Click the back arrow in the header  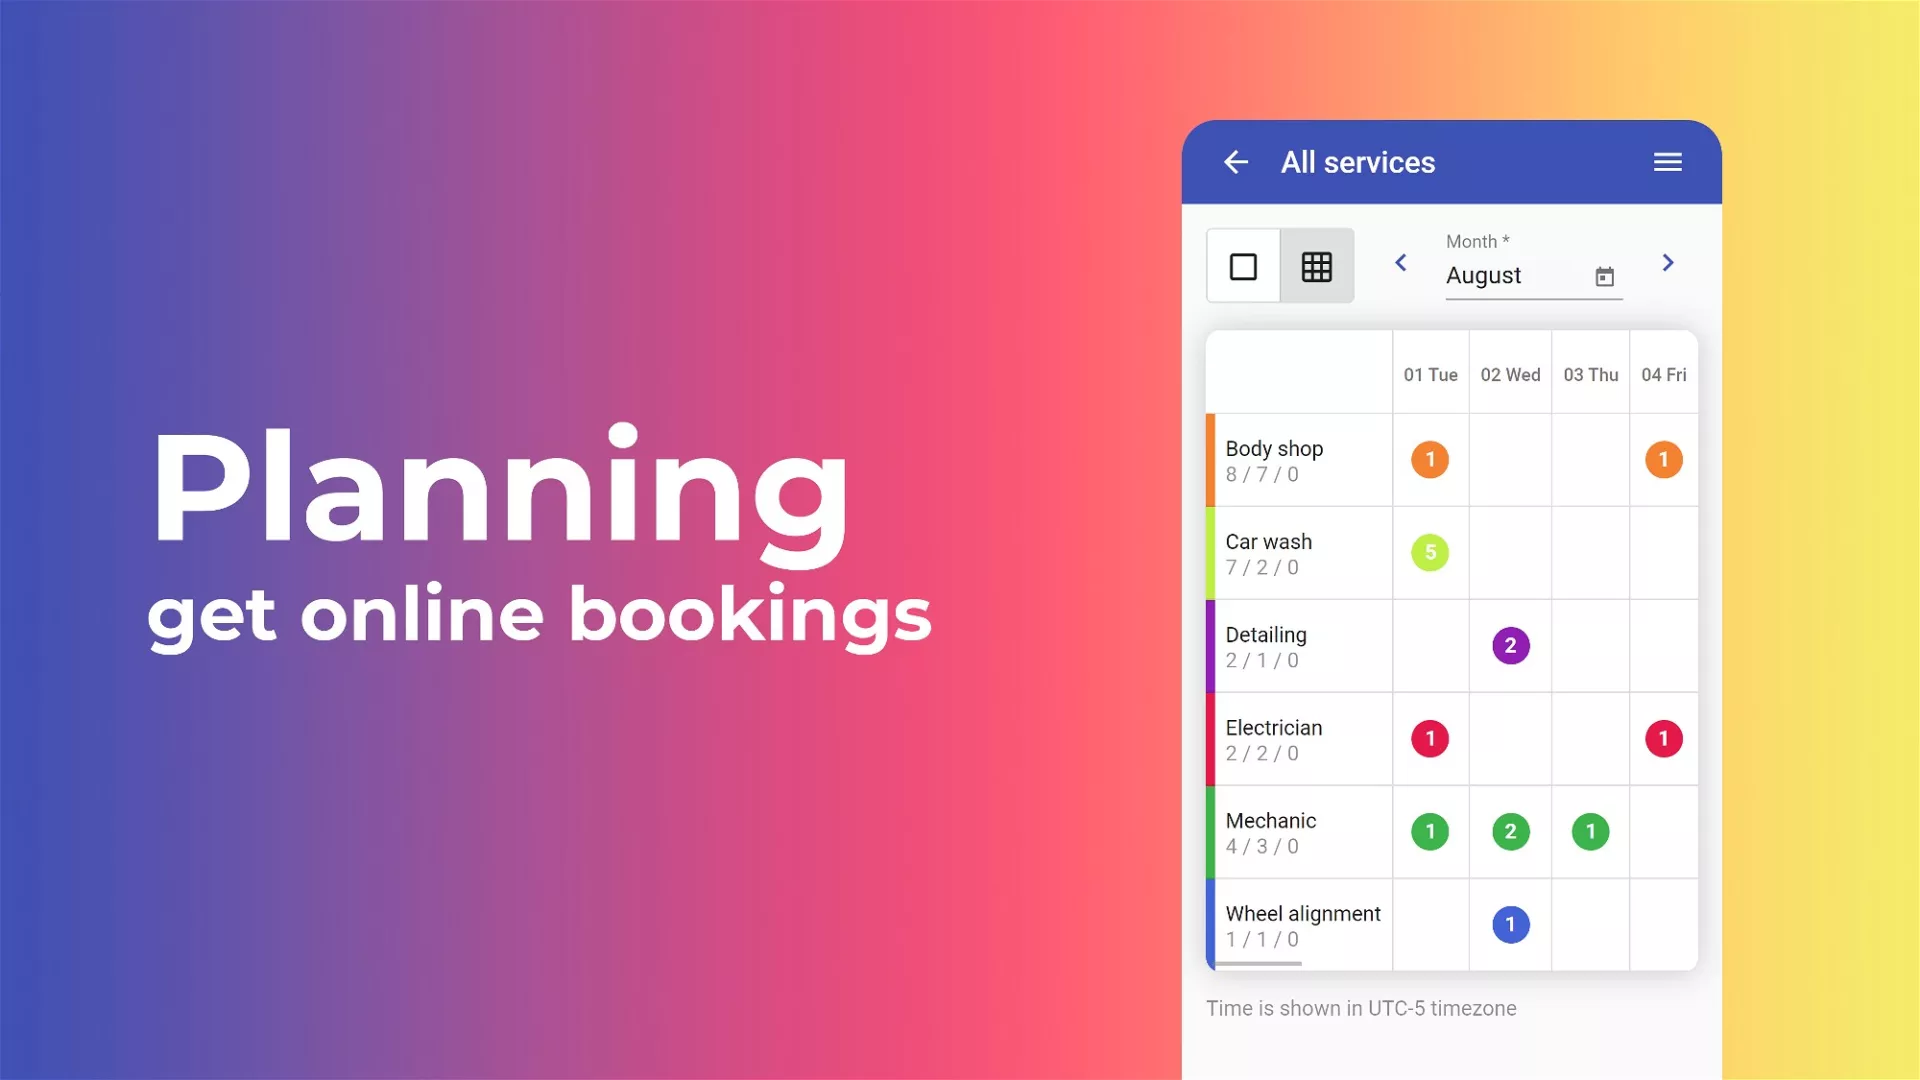coord(1236,162)
